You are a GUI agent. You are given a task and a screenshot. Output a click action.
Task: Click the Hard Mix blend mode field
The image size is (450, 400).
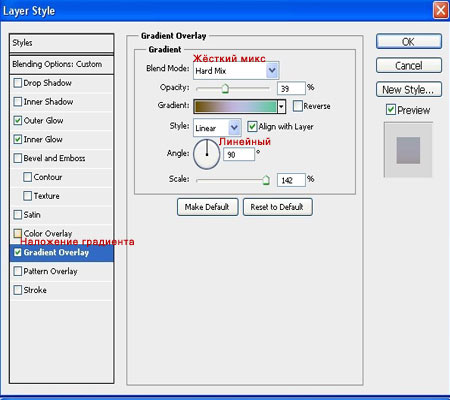(236, 70)
